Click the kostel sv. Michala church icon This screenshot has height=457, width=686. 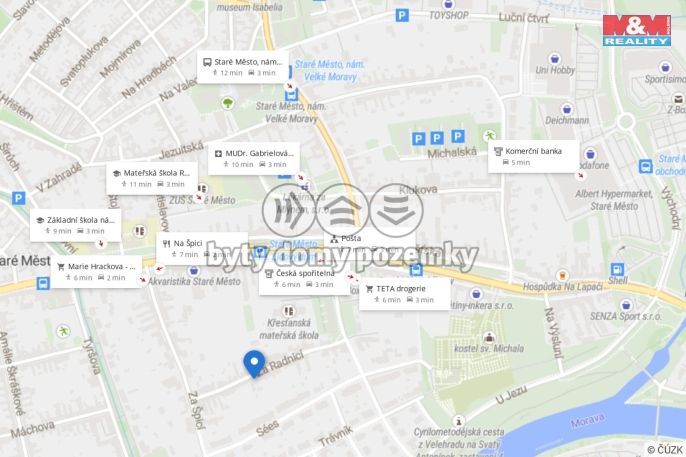(489, 337)
